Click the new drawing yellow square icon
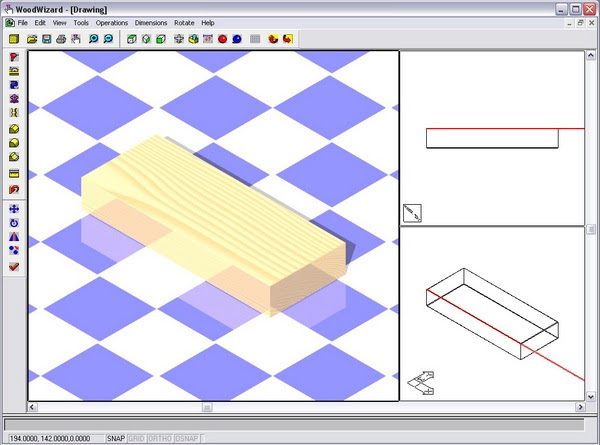600x445 pixels. coord(14,39)
